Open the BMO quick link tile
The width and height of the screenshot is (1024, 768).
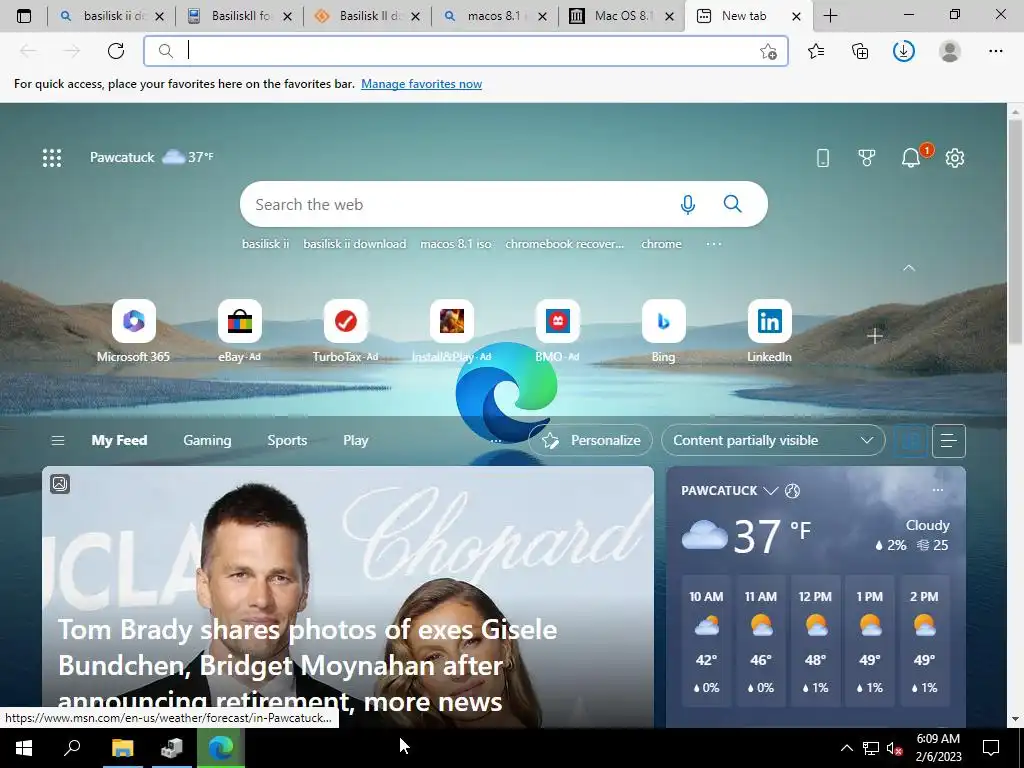(x=558, y=331)
